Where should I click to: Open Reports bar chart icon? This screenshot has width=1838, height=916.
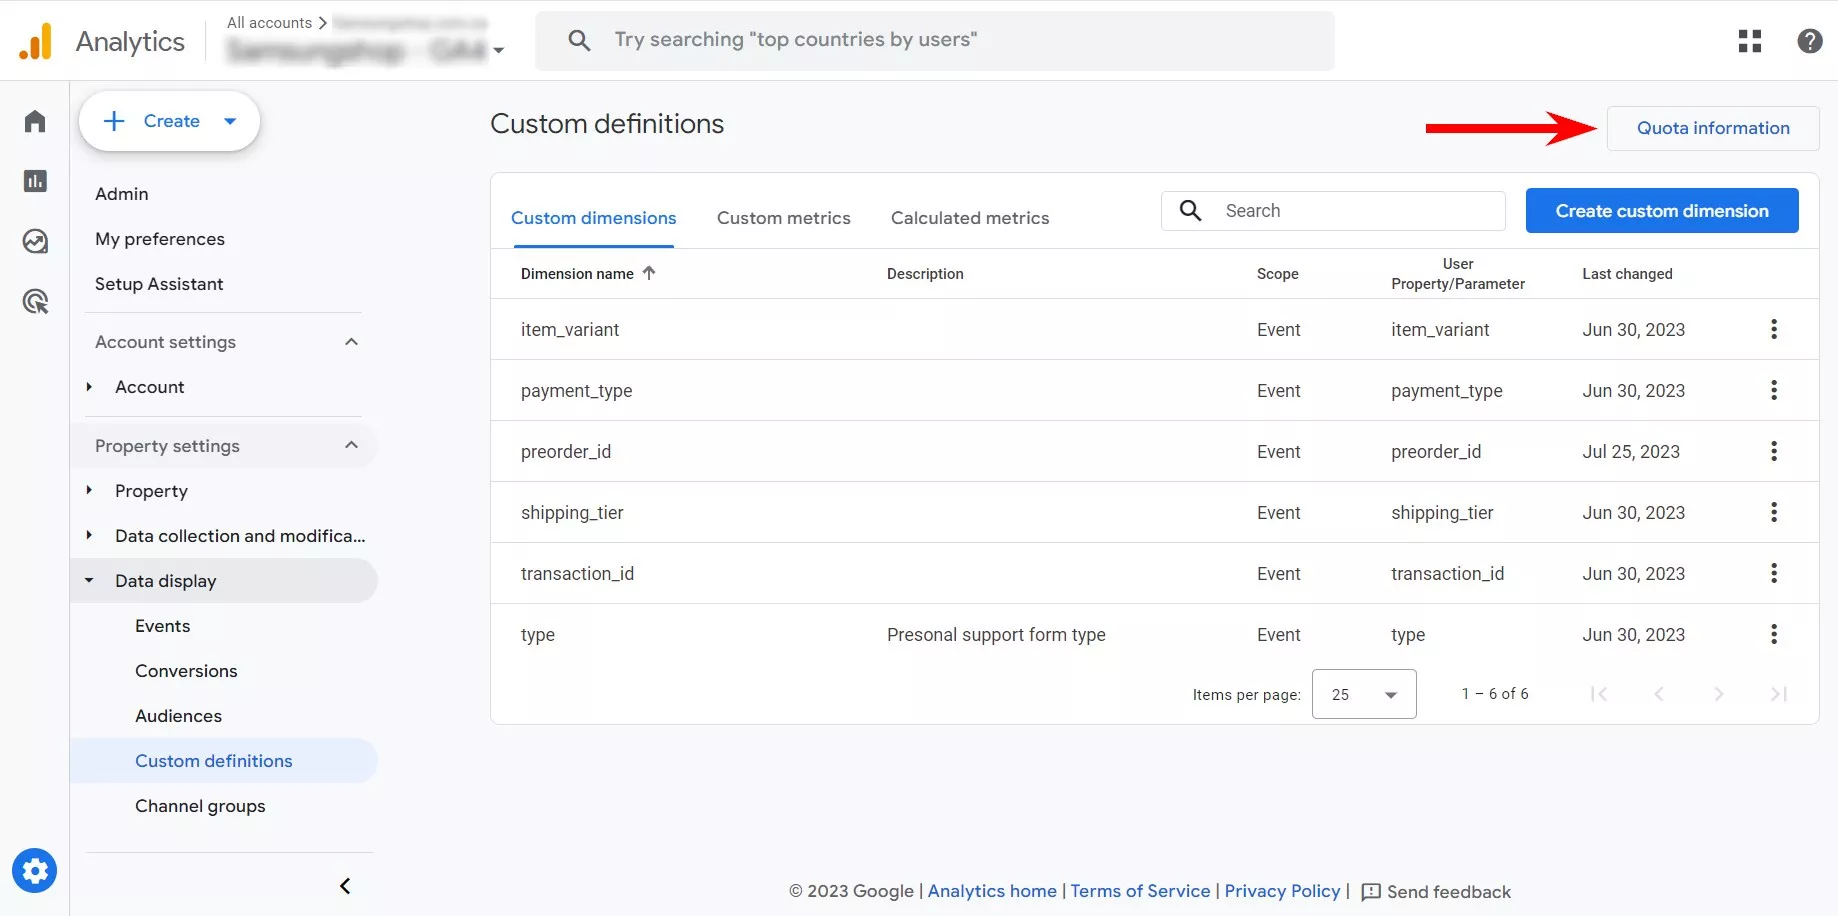point(35,181)
